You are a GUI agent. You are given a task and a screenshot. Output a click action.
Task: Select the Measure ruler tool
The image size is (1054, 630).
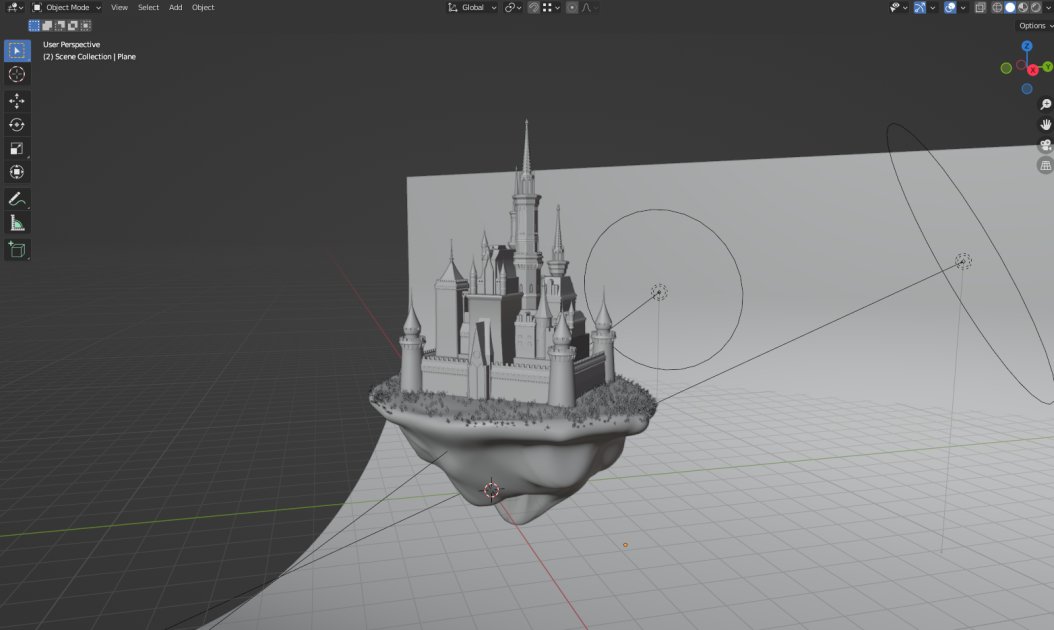pos(17,223)
